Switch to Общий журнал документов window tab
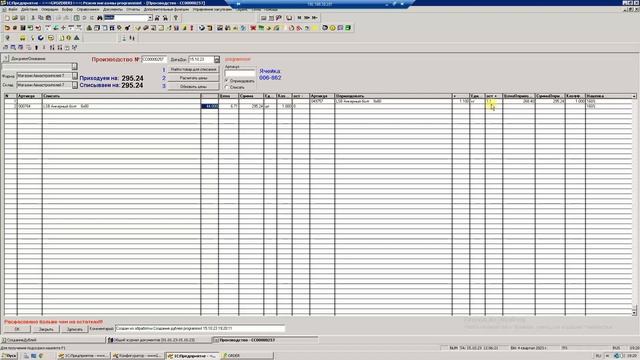This screenshot has height=360, width=640. pyautogui.click(x=159, y=340)
